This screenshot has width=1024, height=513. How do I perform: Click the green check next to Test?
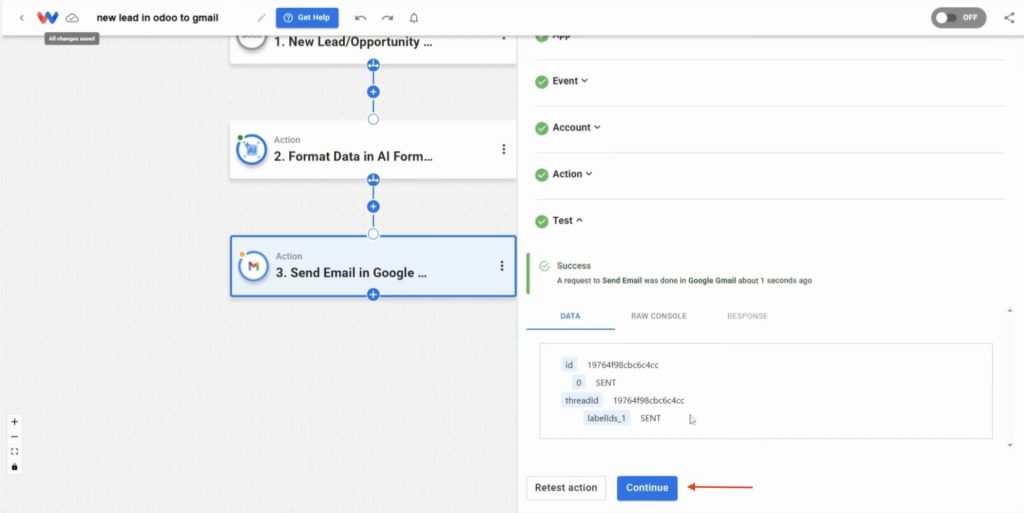point(541,221)
